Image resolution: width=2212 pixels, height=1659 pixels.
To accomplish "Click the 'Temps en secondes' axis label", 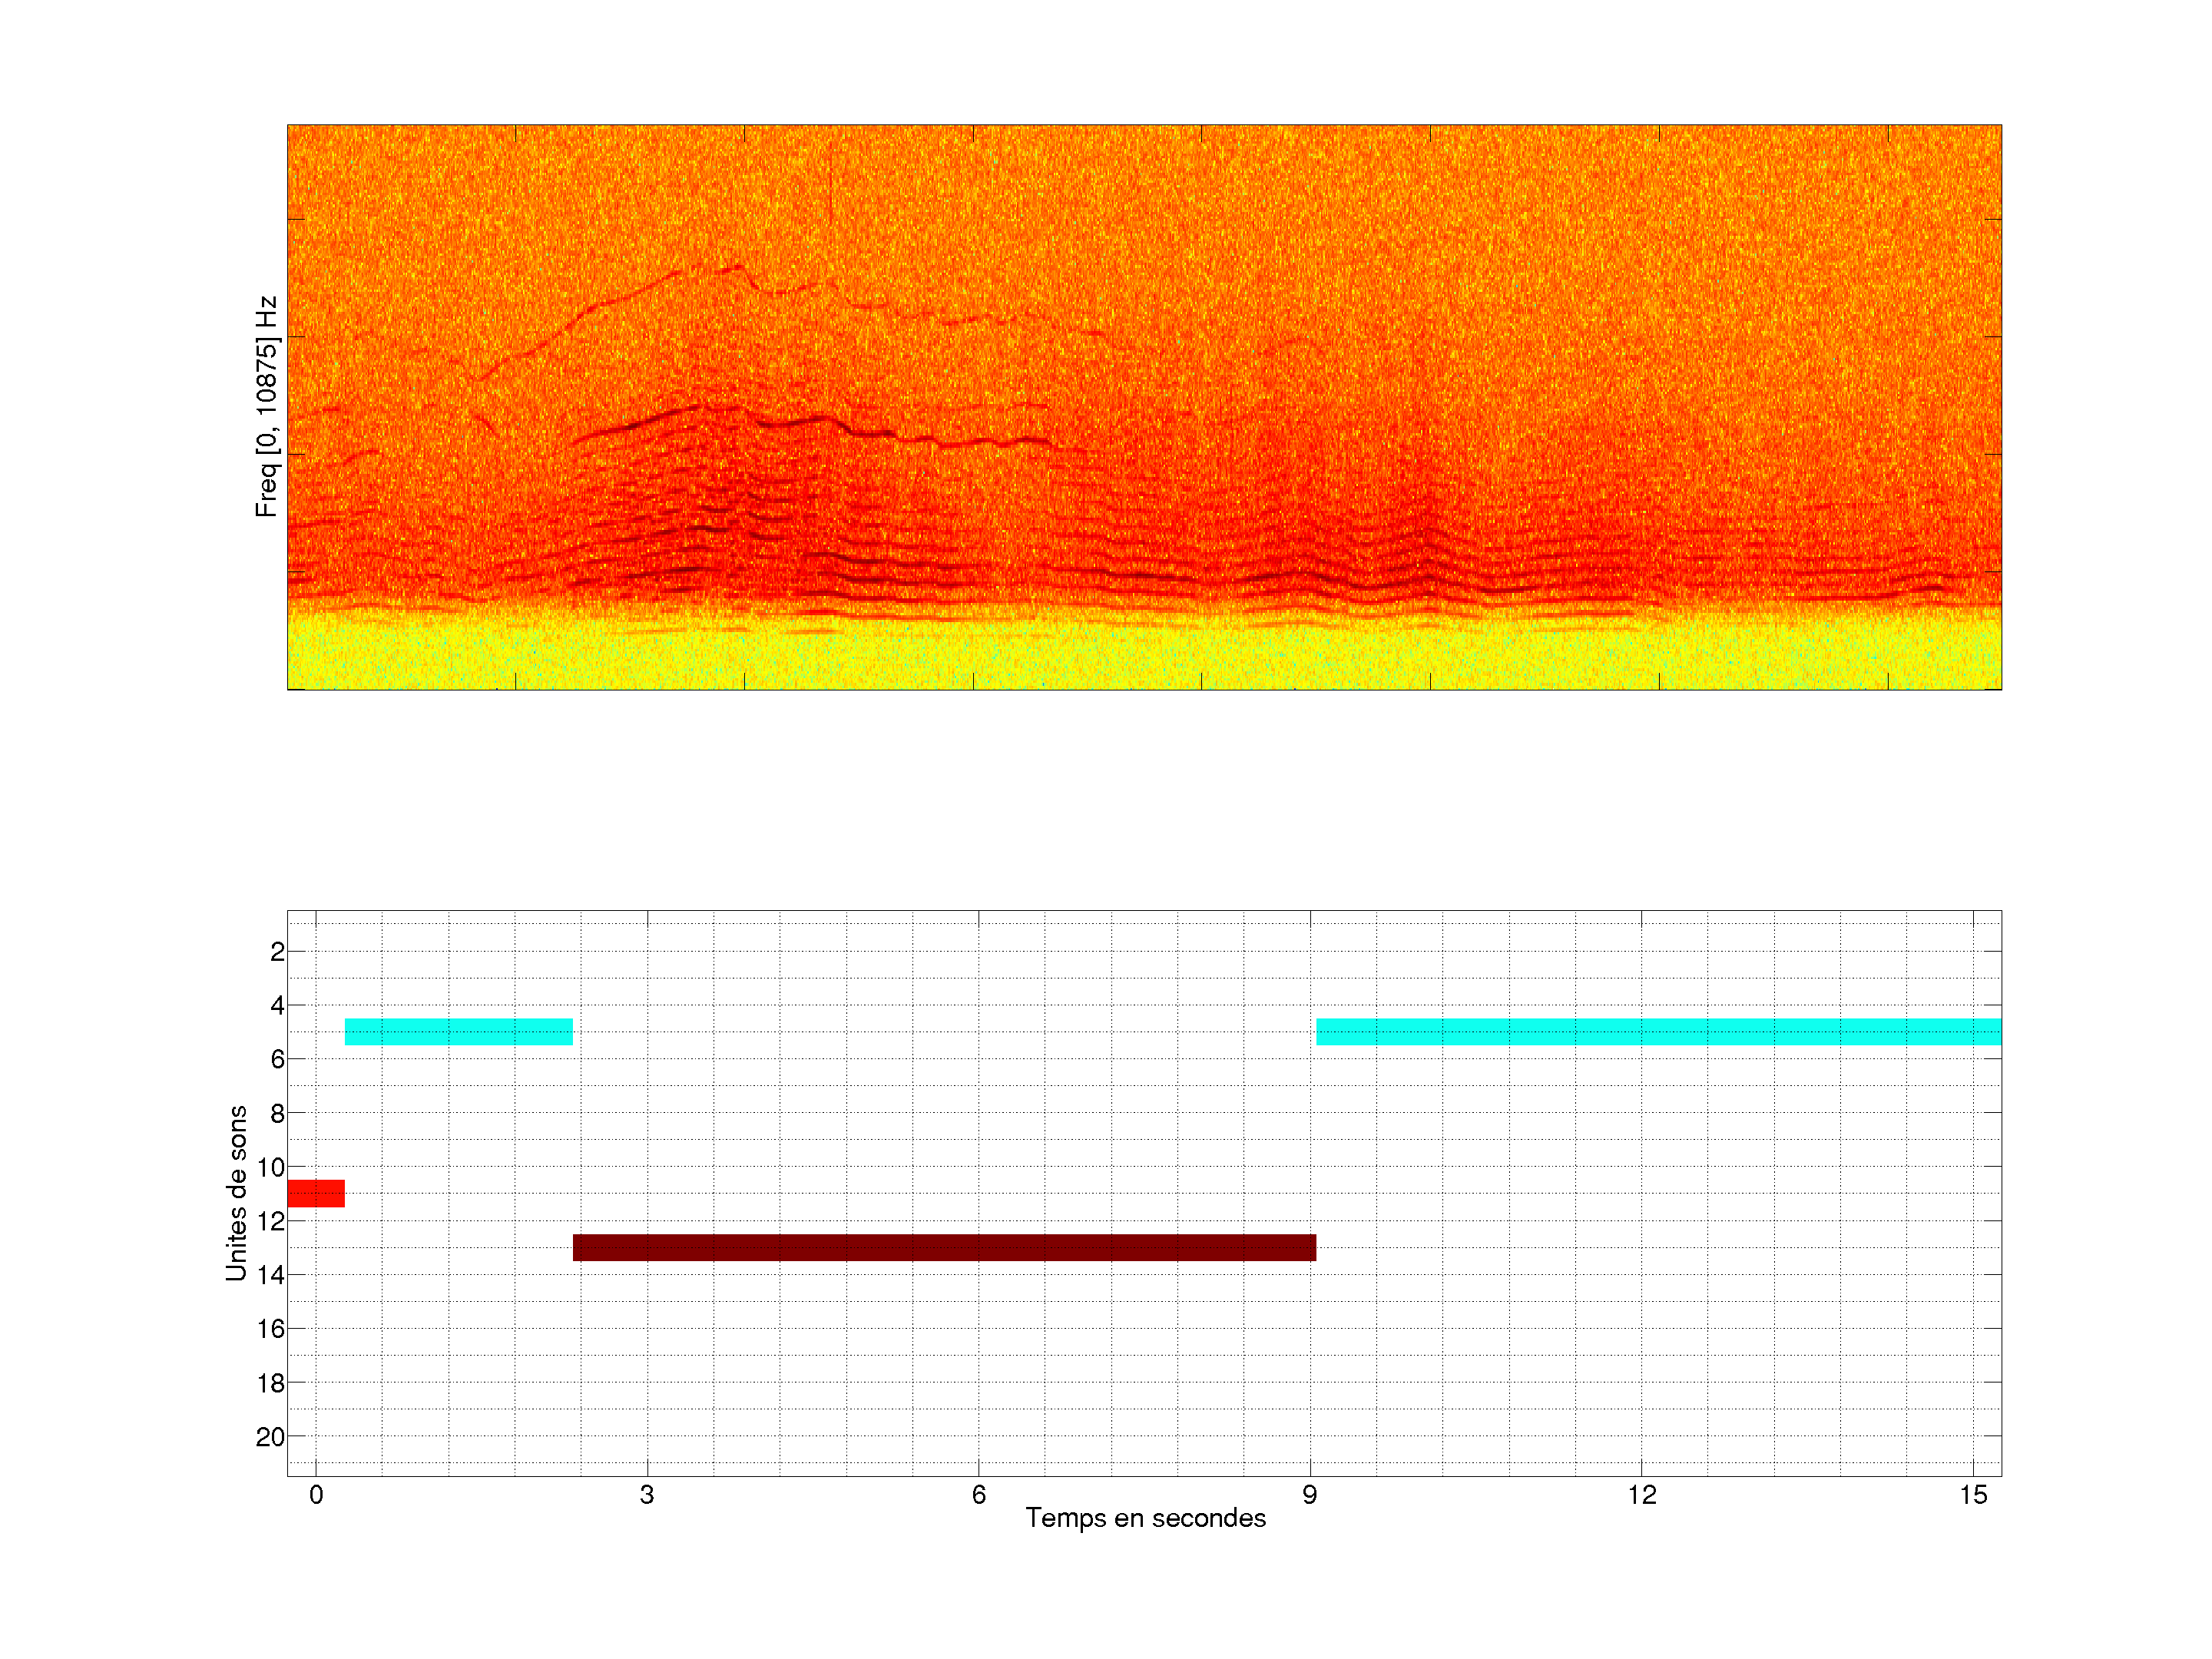I will click(x=1145, y=1518).
